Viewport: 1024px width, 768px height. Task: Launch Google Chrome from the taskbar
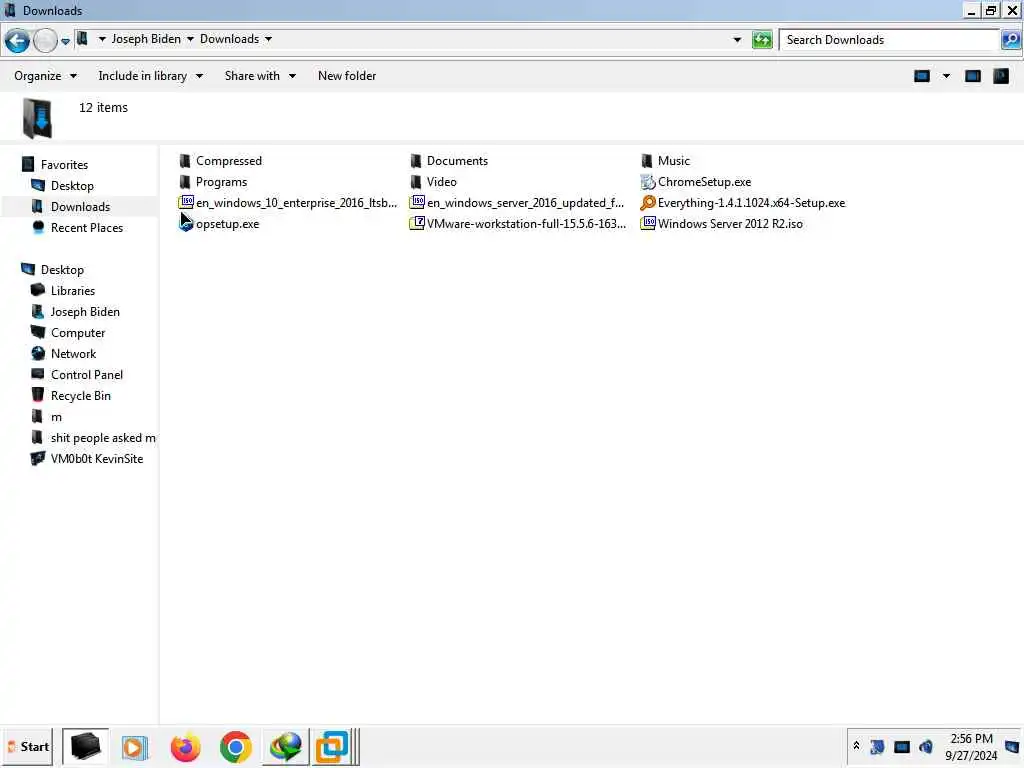(236, 747)
